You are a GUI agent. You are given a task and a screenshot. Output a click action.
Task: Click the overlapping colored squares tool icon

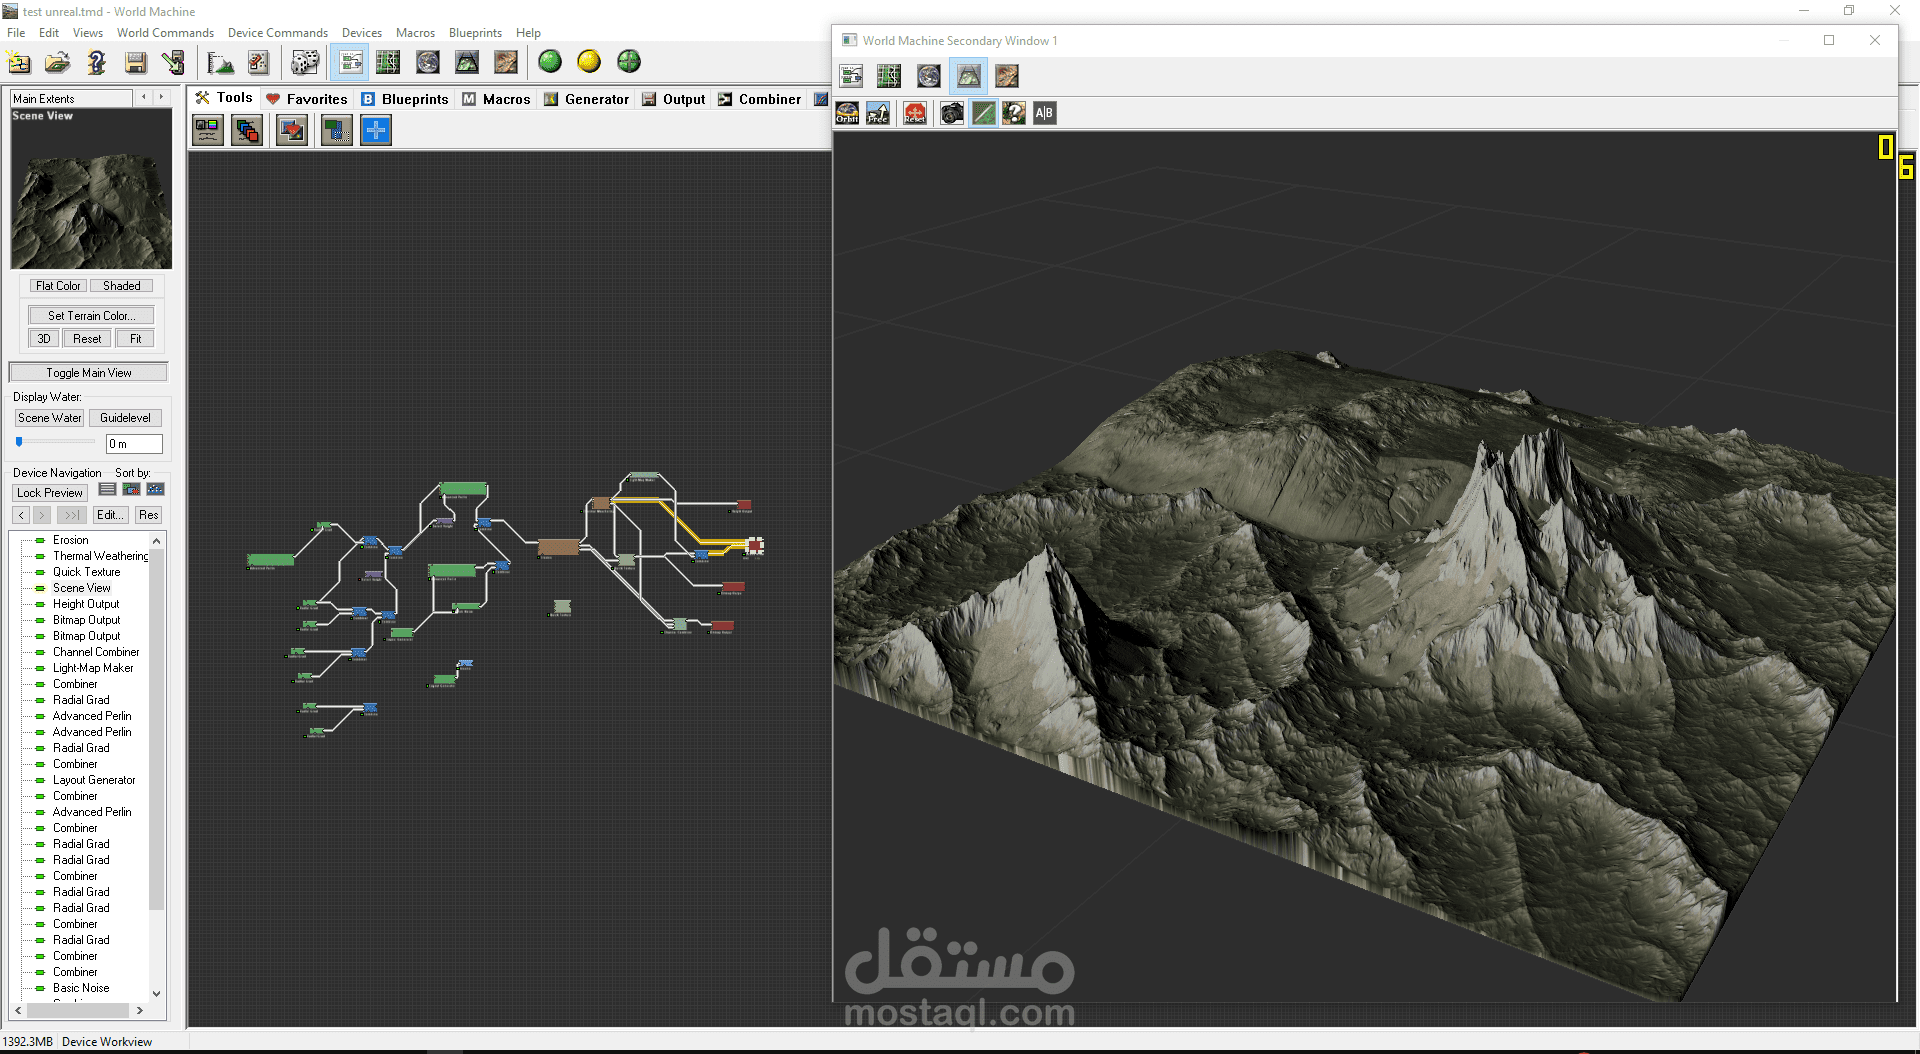(x=247, y=130)
